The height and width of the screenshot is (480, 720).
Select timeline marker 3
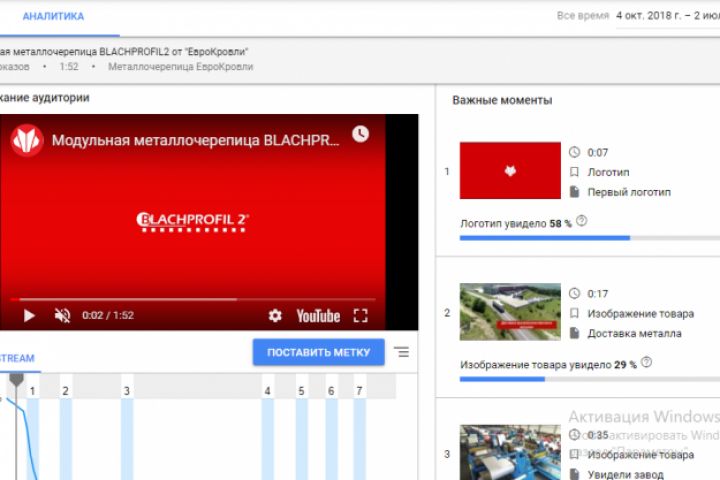(x=127, y=391)
